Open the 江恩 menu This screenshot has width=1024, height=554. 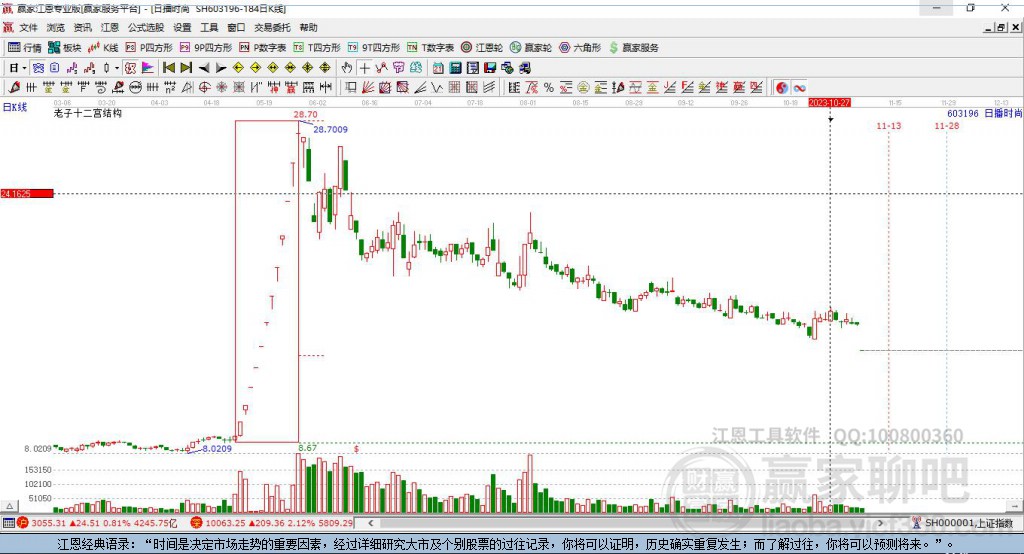coord(110,27)
